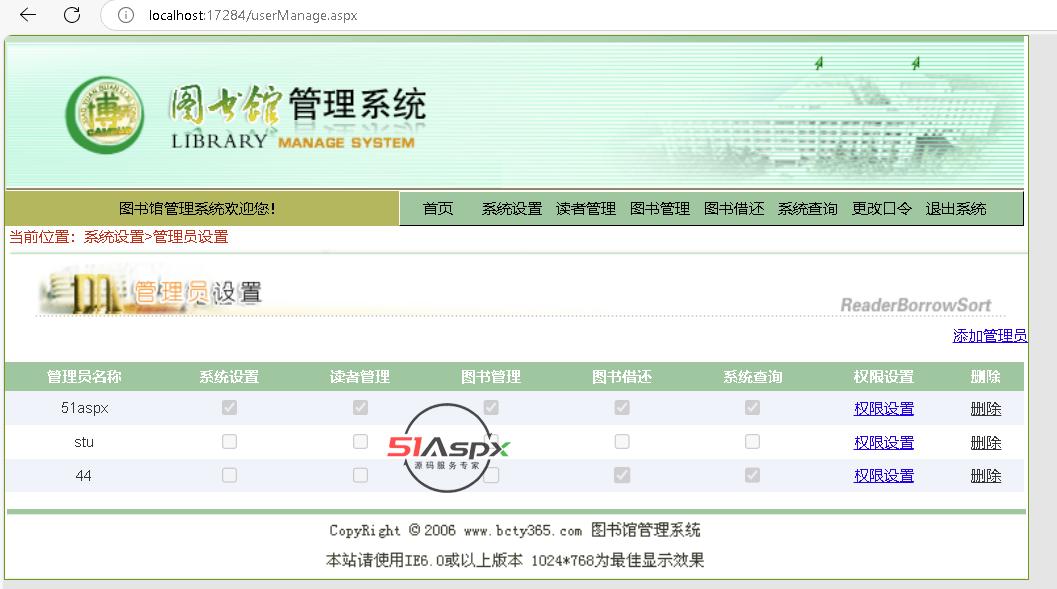Toggle 系统设置 checkbox for stu

(x=229, y=441)
